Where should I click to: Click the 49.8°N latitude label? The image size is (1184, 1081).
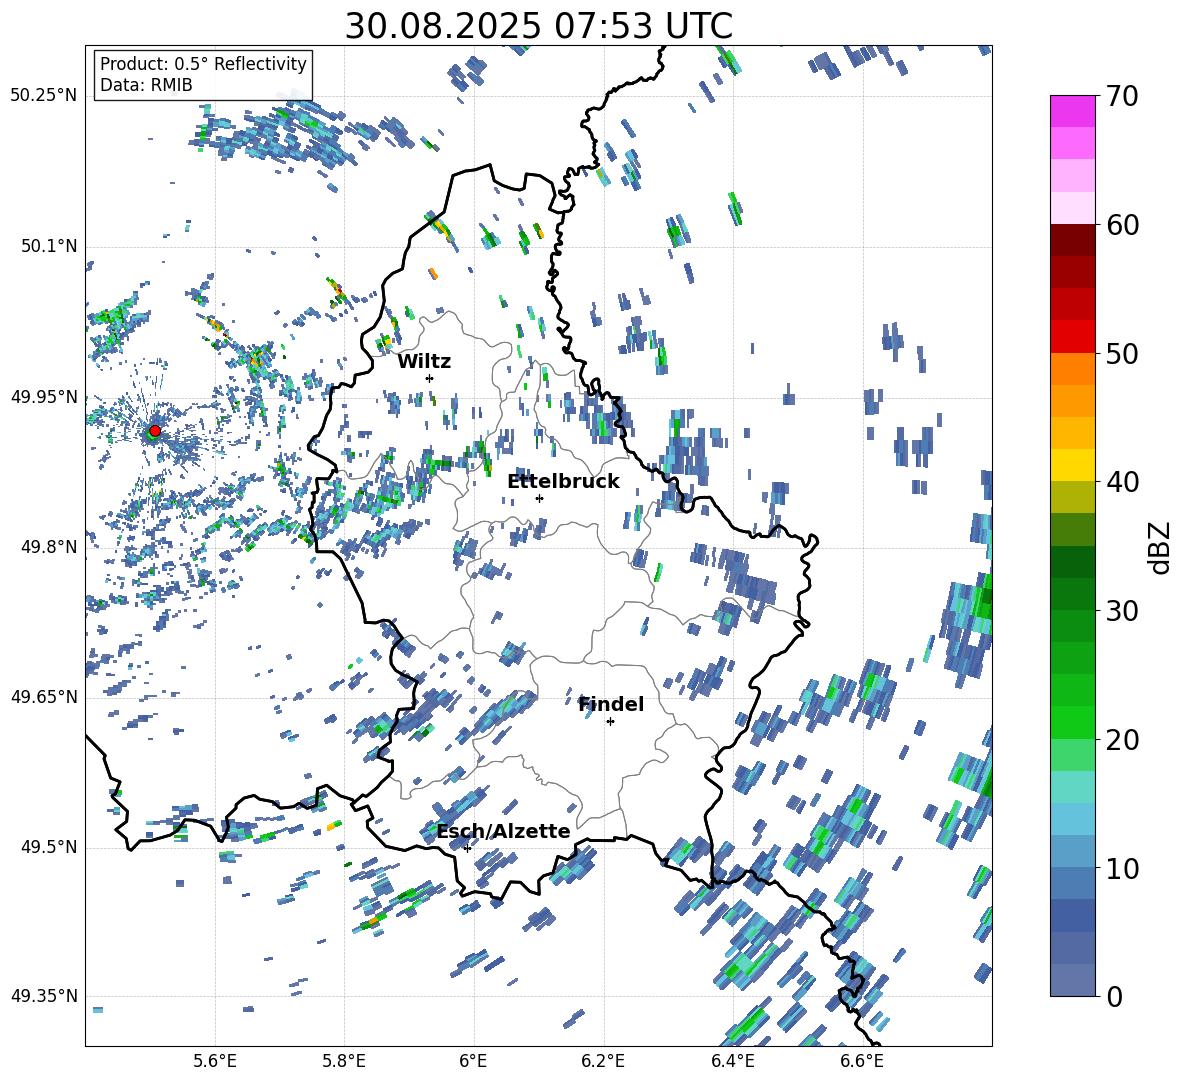coord(49,547)
